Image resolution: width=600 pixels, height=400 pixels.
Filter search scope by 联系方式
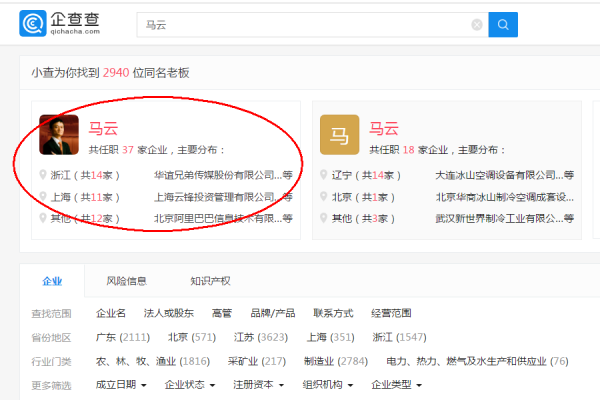click(x=333, y=313)
